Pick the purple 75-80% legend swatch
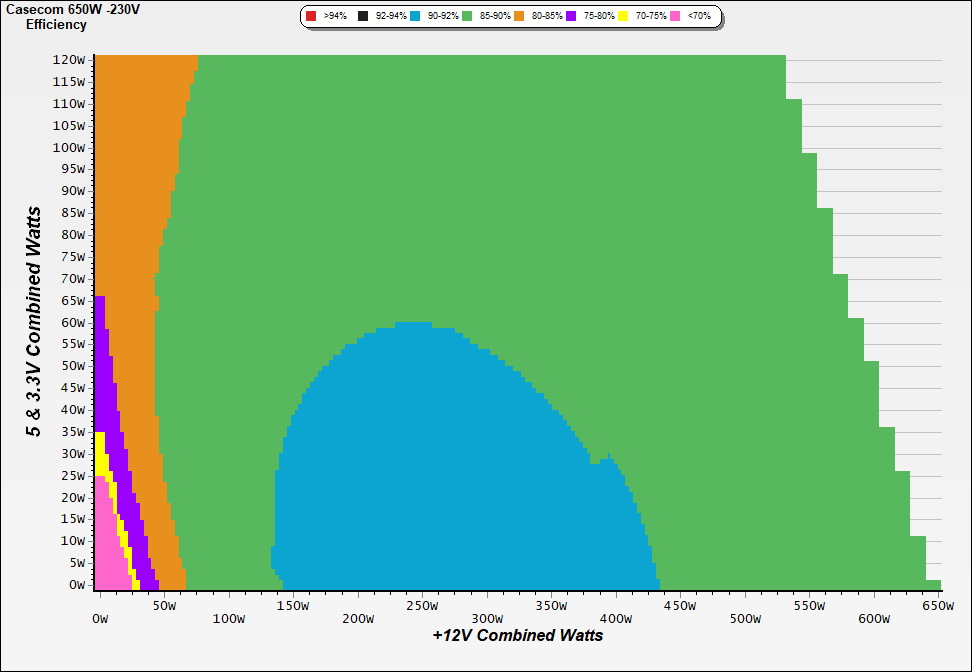 (571, 17)
